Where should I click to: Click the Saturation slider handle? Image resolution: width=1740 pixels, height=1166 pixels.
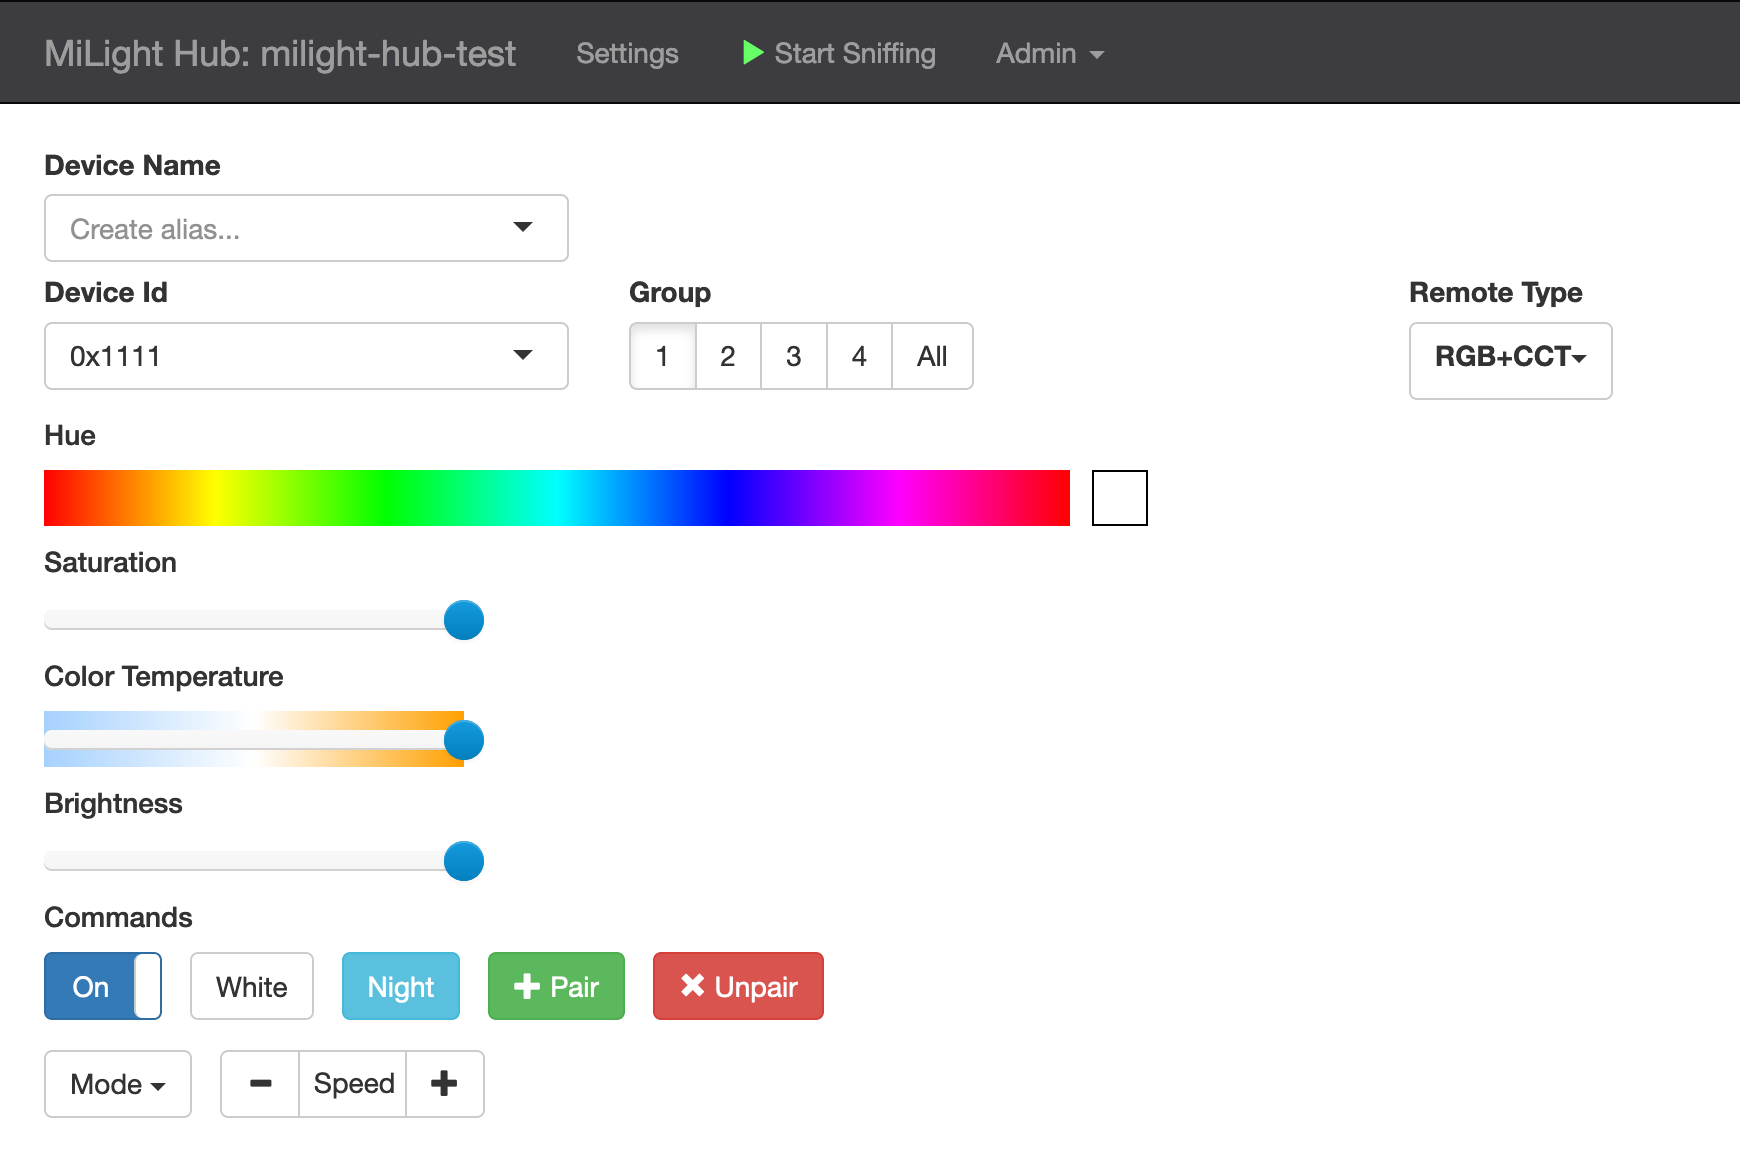click(x=464, y=620)
